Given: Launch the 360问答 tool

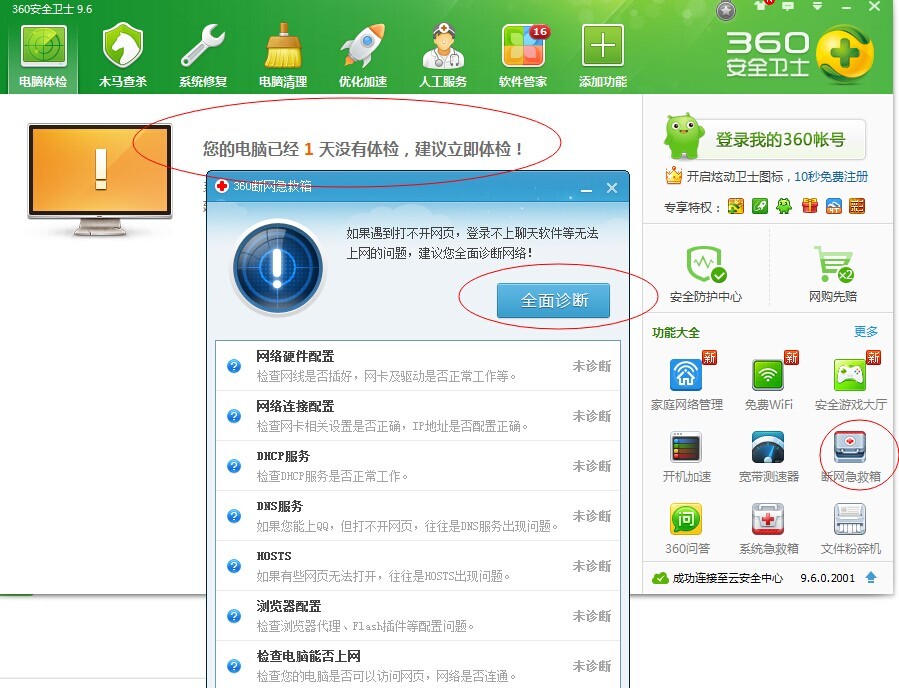Looking at the screenshot, I should click(687, 528).
